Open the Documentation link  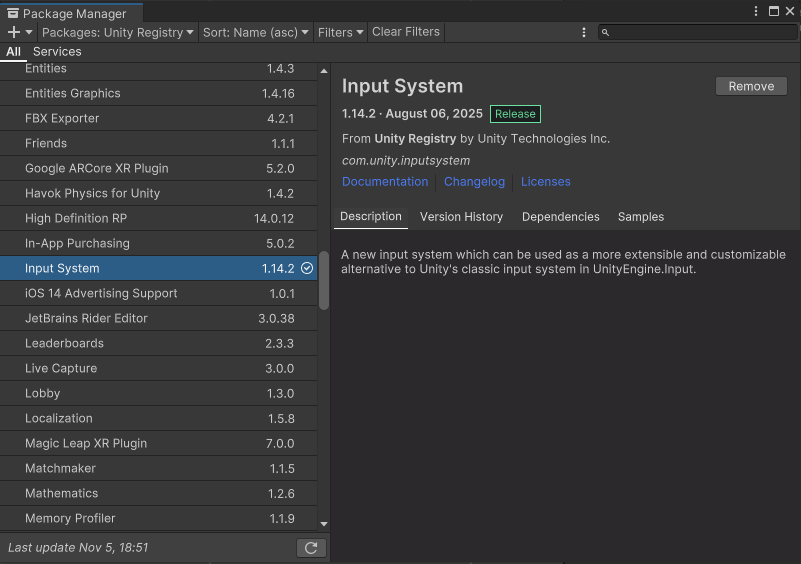[x=385, y=182]
